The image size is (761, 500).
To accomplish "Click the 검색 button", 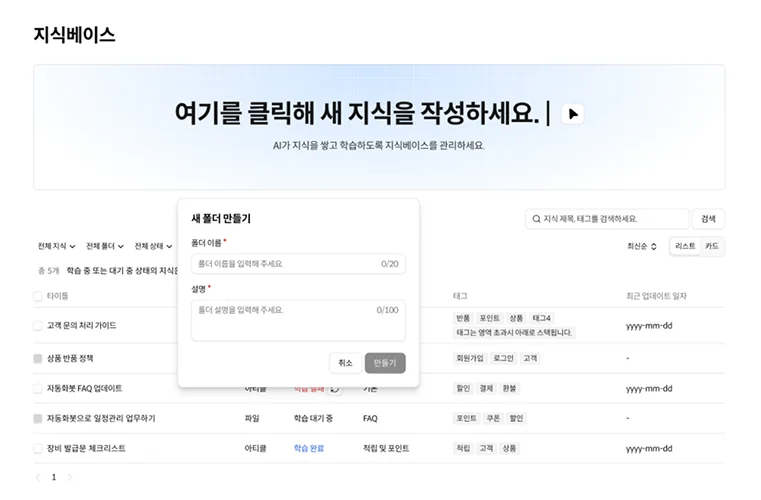I will [x=708, y=219].
